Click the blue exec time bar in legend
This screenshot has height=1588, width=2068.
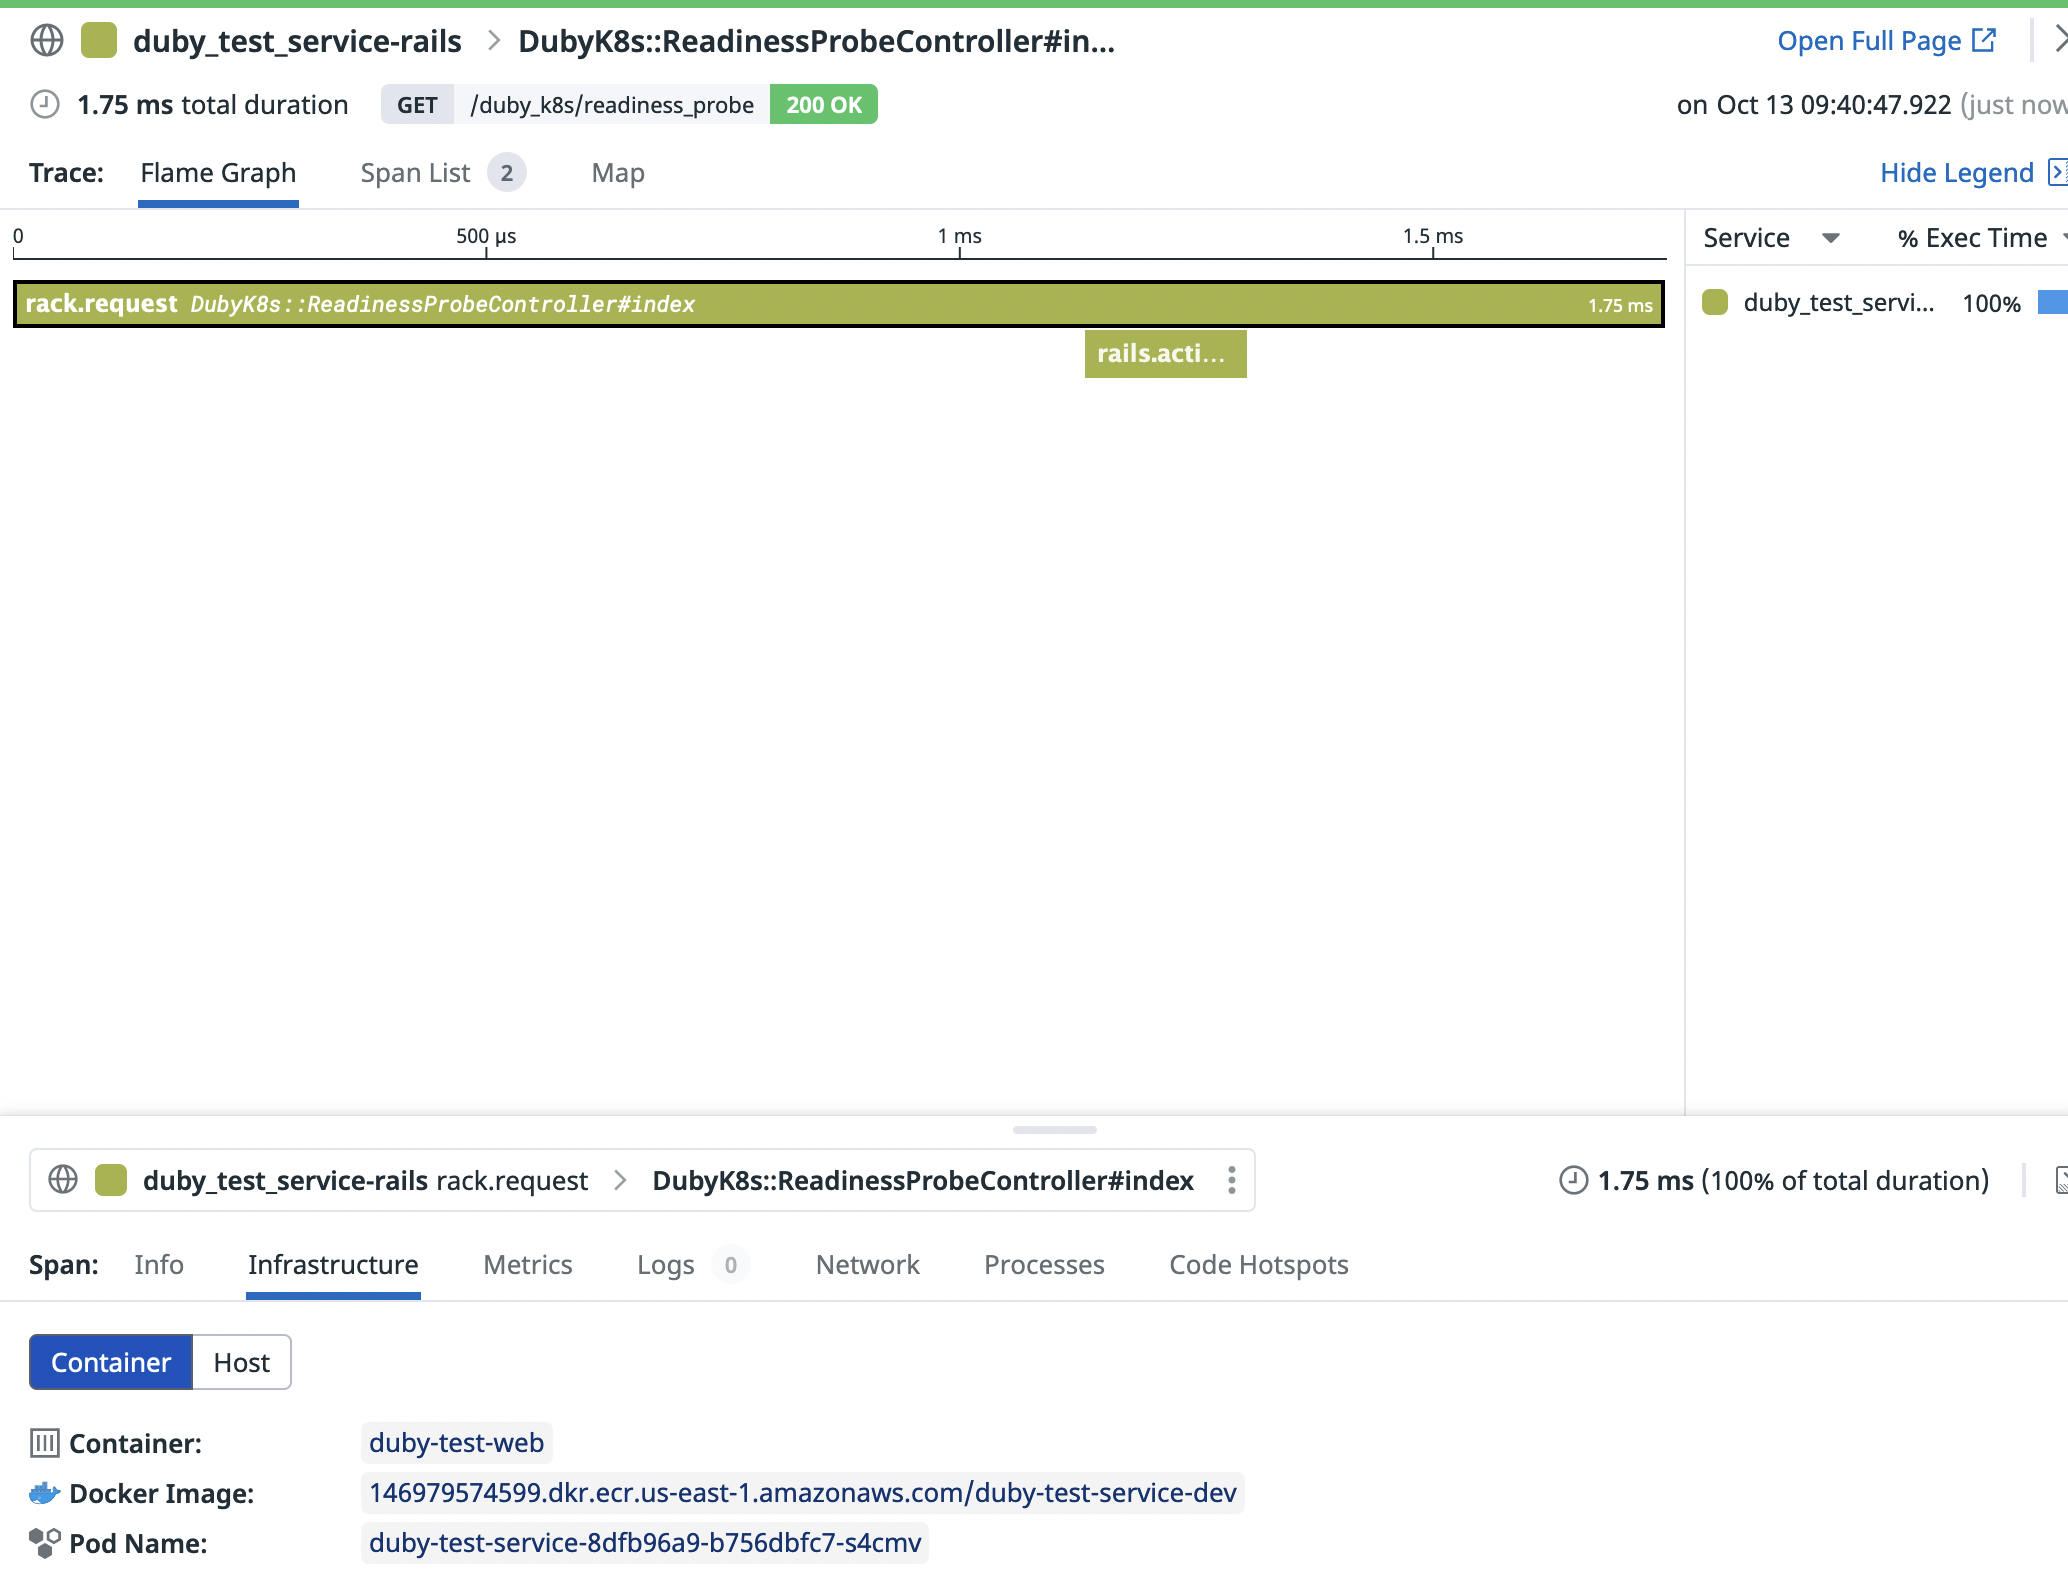click(2053, 302)
